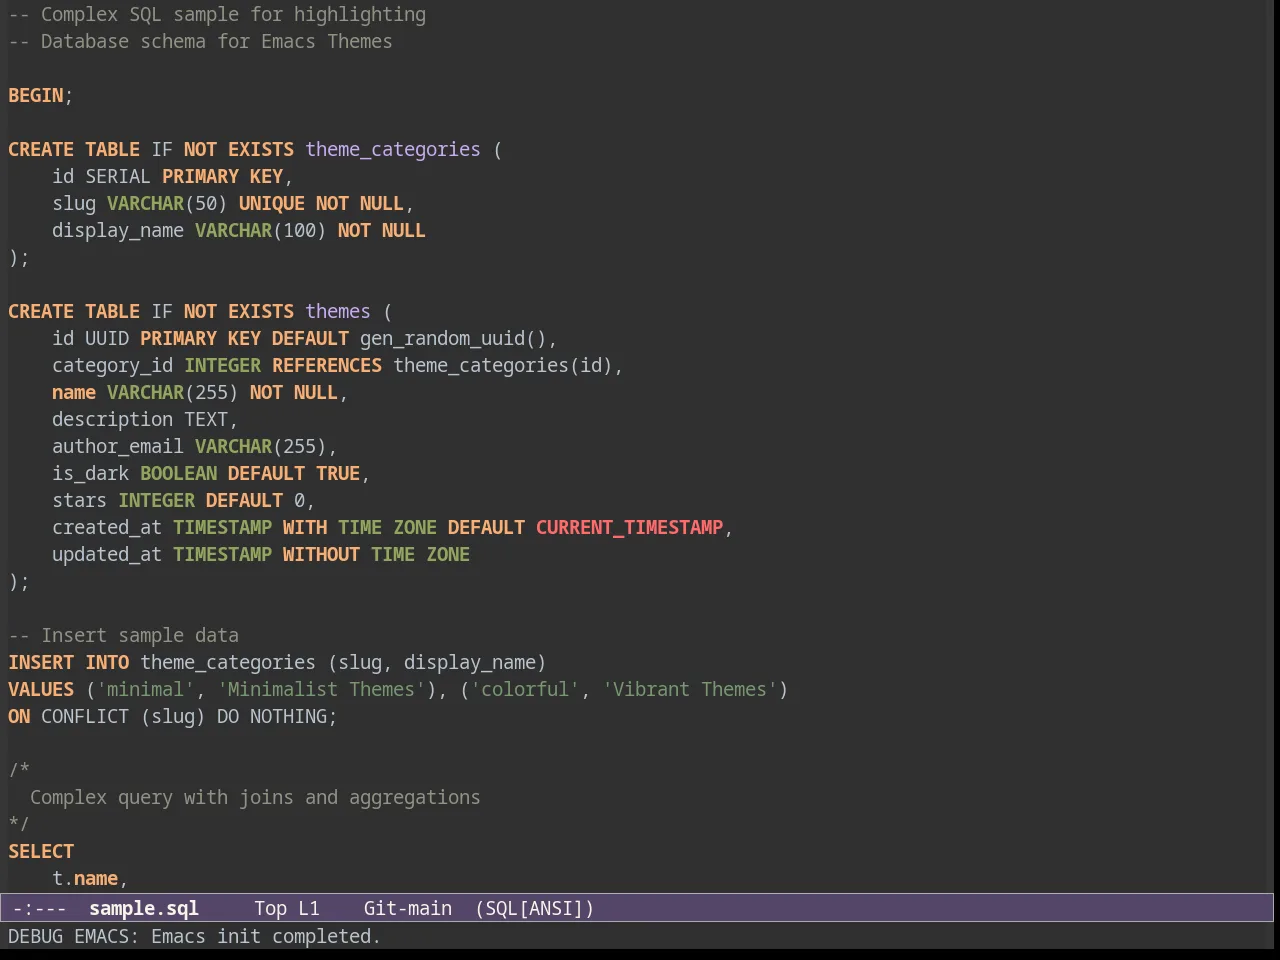Click the 'Minimalist Themes' string literal

tap(321, 689)
